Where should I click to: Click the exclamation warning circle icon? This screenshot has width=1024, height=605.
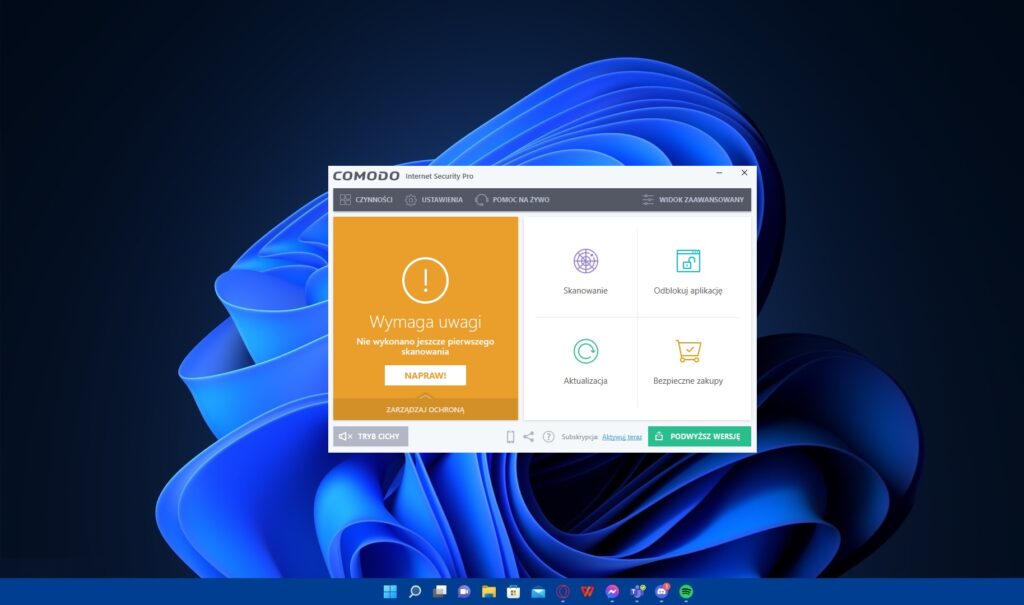tap(425, 280)
